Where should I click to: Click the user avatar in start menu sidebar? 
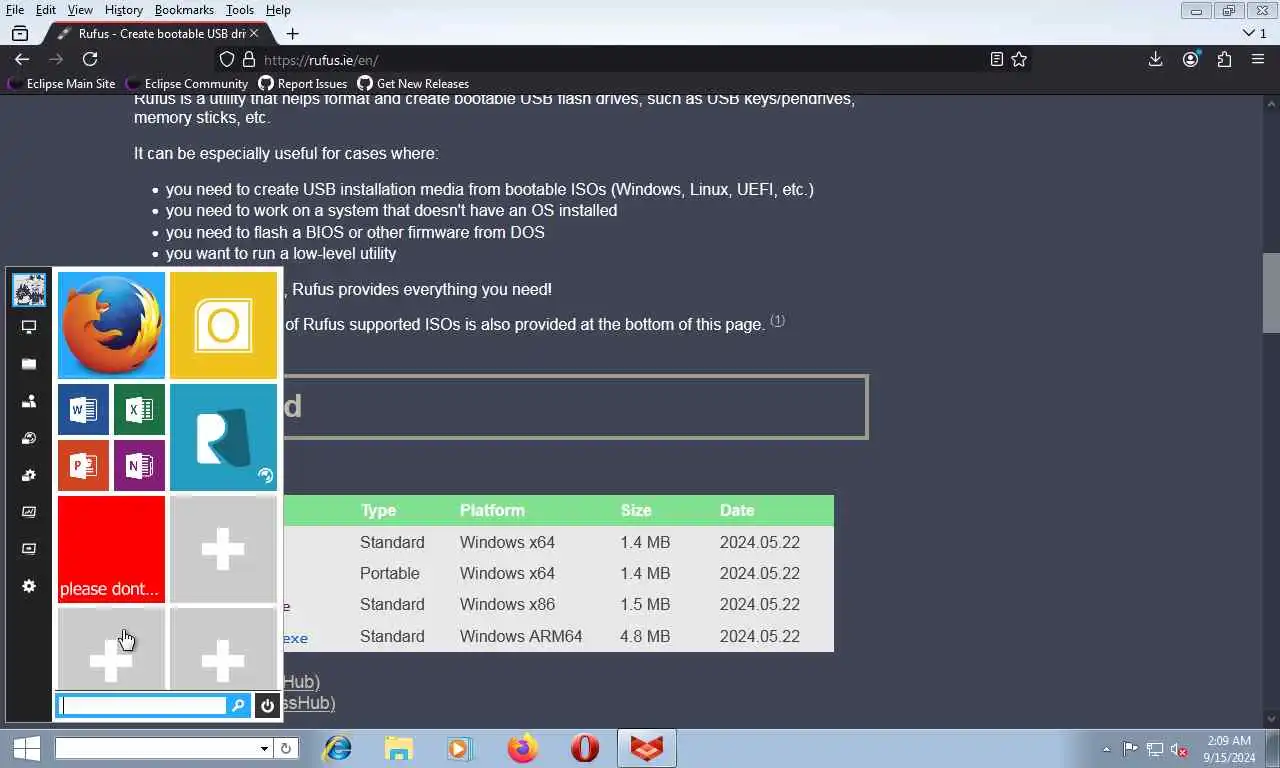pos(29,290)
